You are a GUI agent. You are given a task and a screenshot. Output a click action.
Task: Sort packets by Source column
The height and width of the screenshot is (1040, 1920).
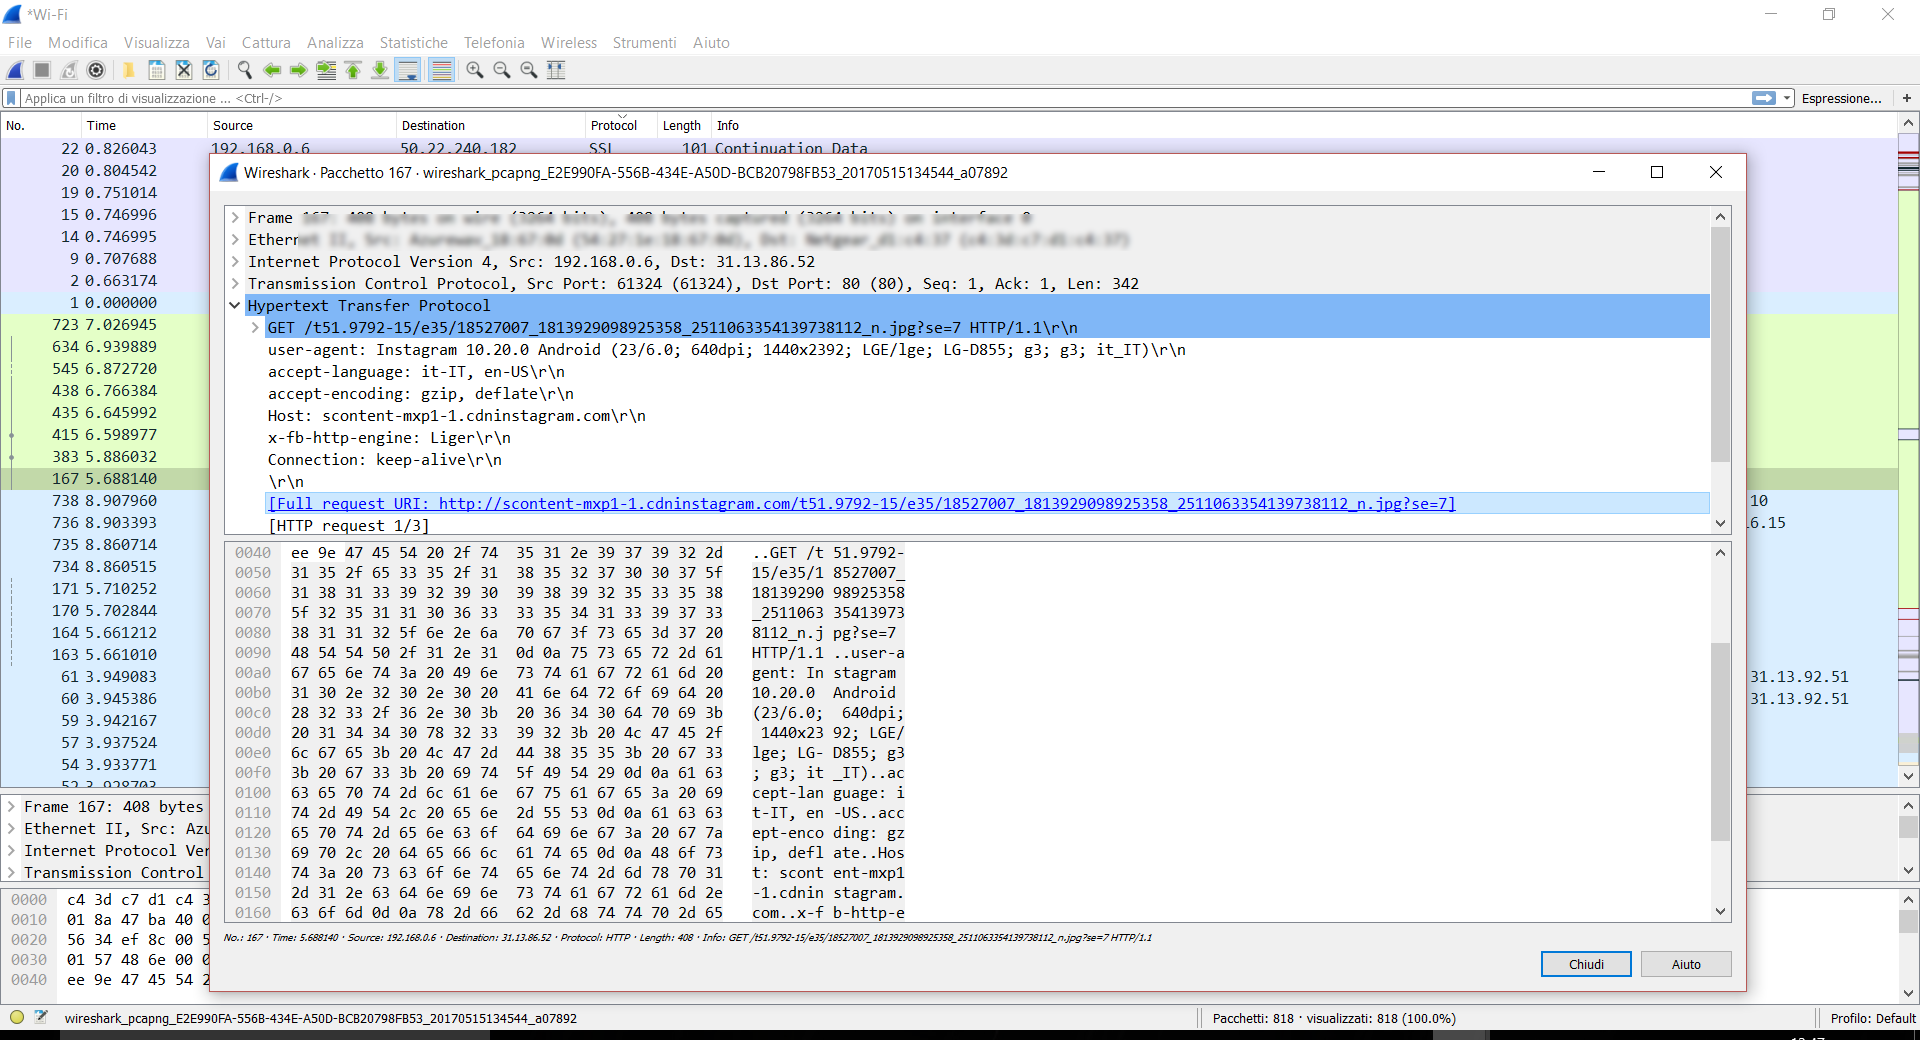coord(302,126)
